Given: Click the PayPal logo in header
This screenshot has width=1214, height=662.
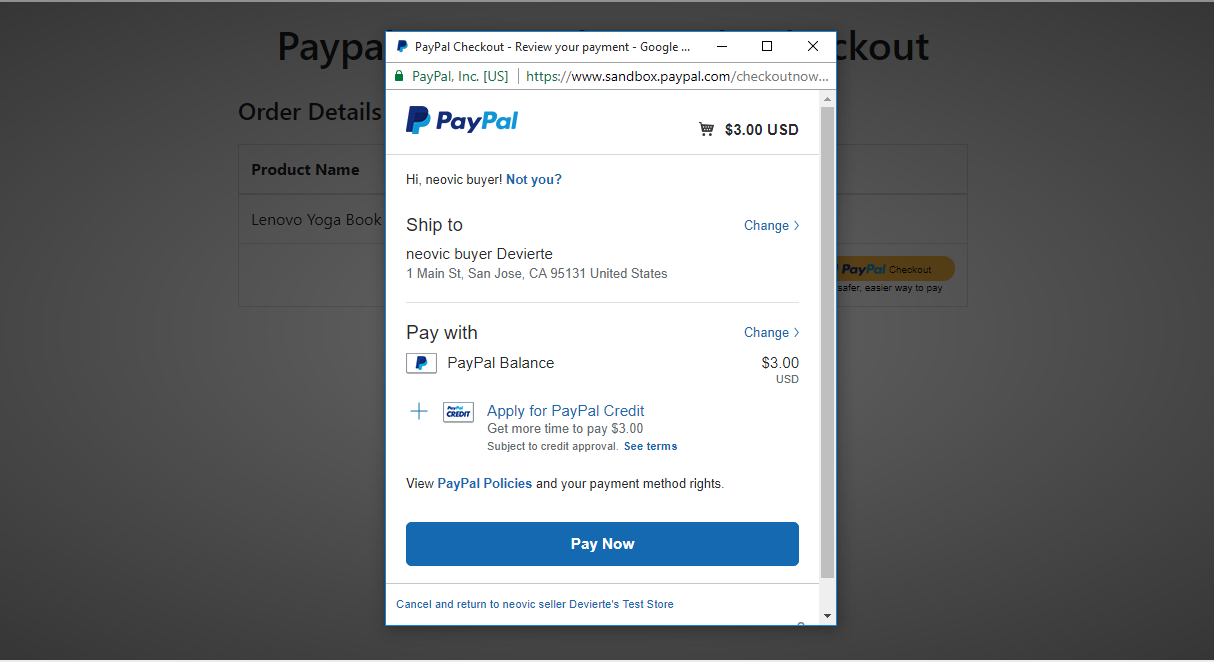Looking at the screenshot, I should (462, 121).
